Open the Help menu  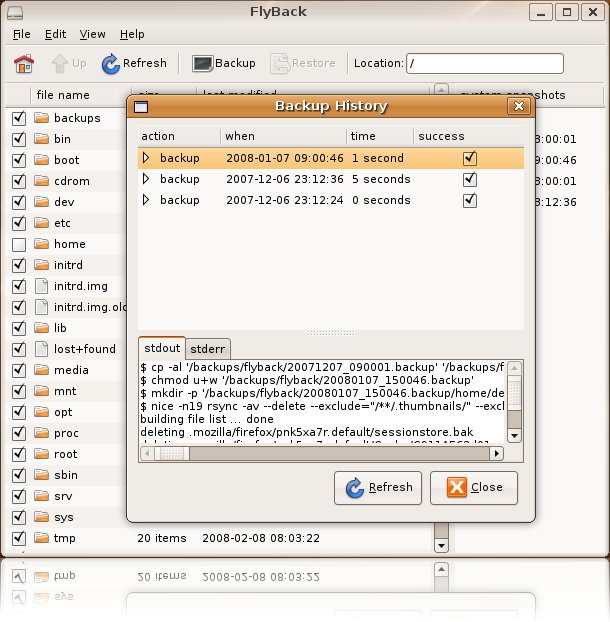coord(132,35)
